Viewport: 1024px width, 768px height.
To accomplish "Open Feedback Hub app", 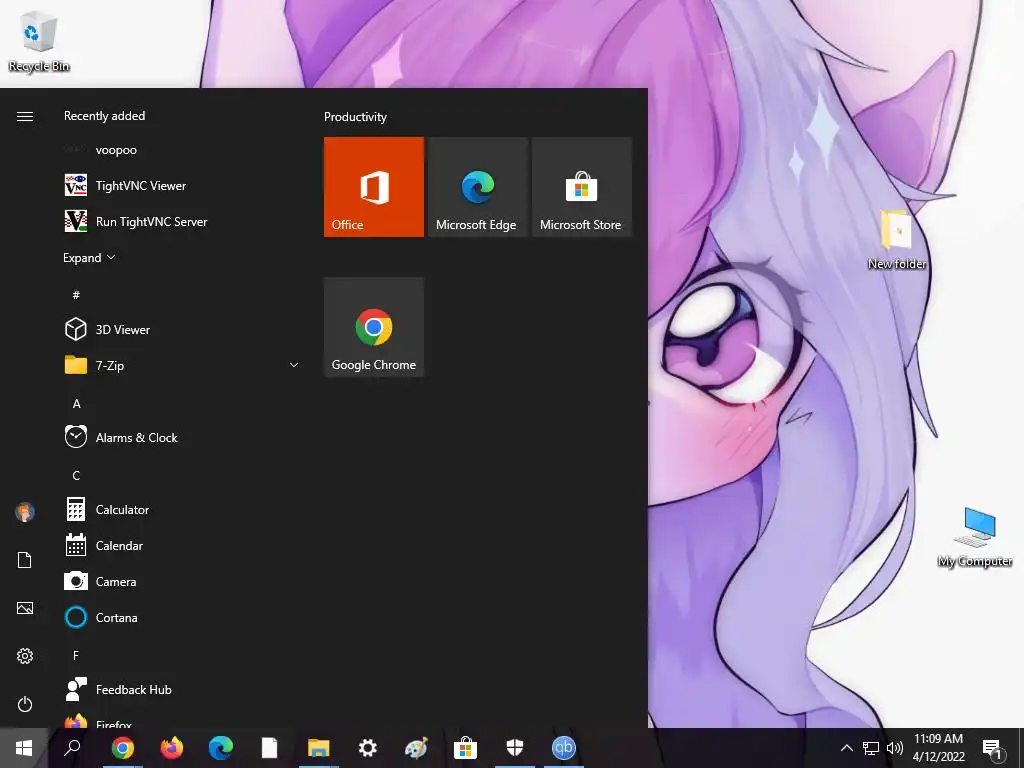I will click(x=183, y=690).
